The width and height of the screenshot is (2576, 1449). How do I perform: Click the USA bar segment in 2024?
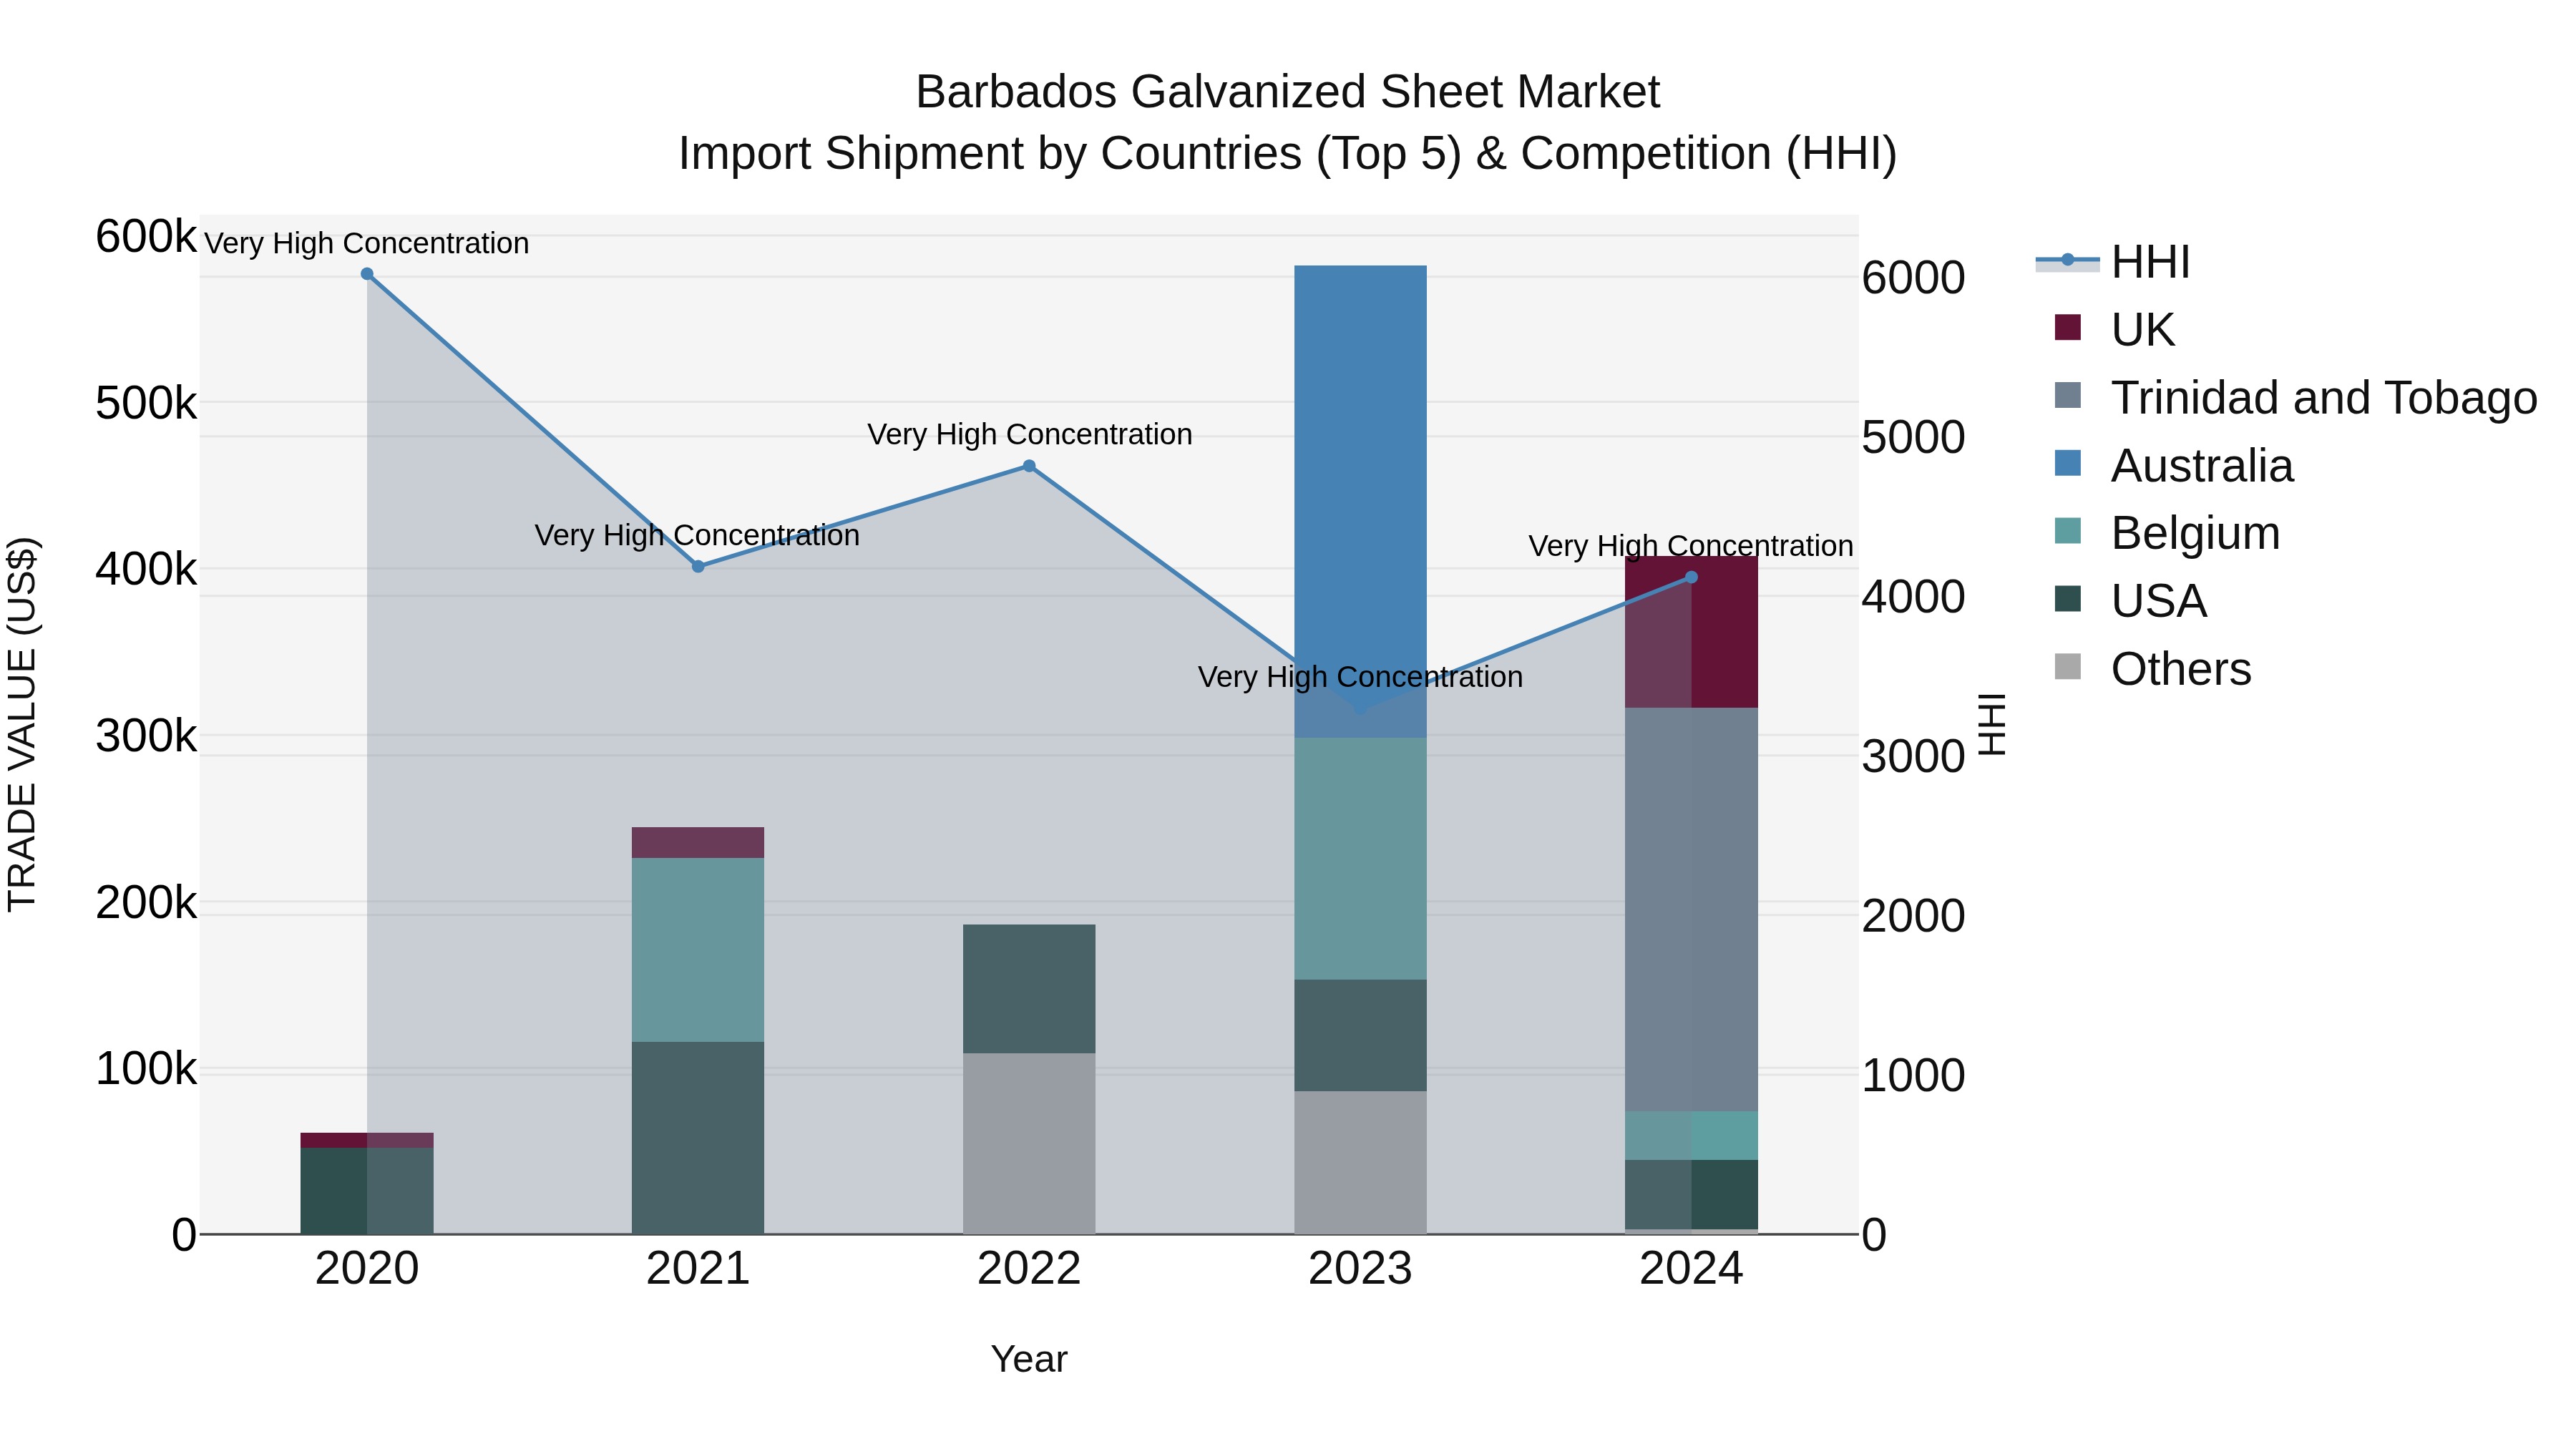point(1691,1195)
